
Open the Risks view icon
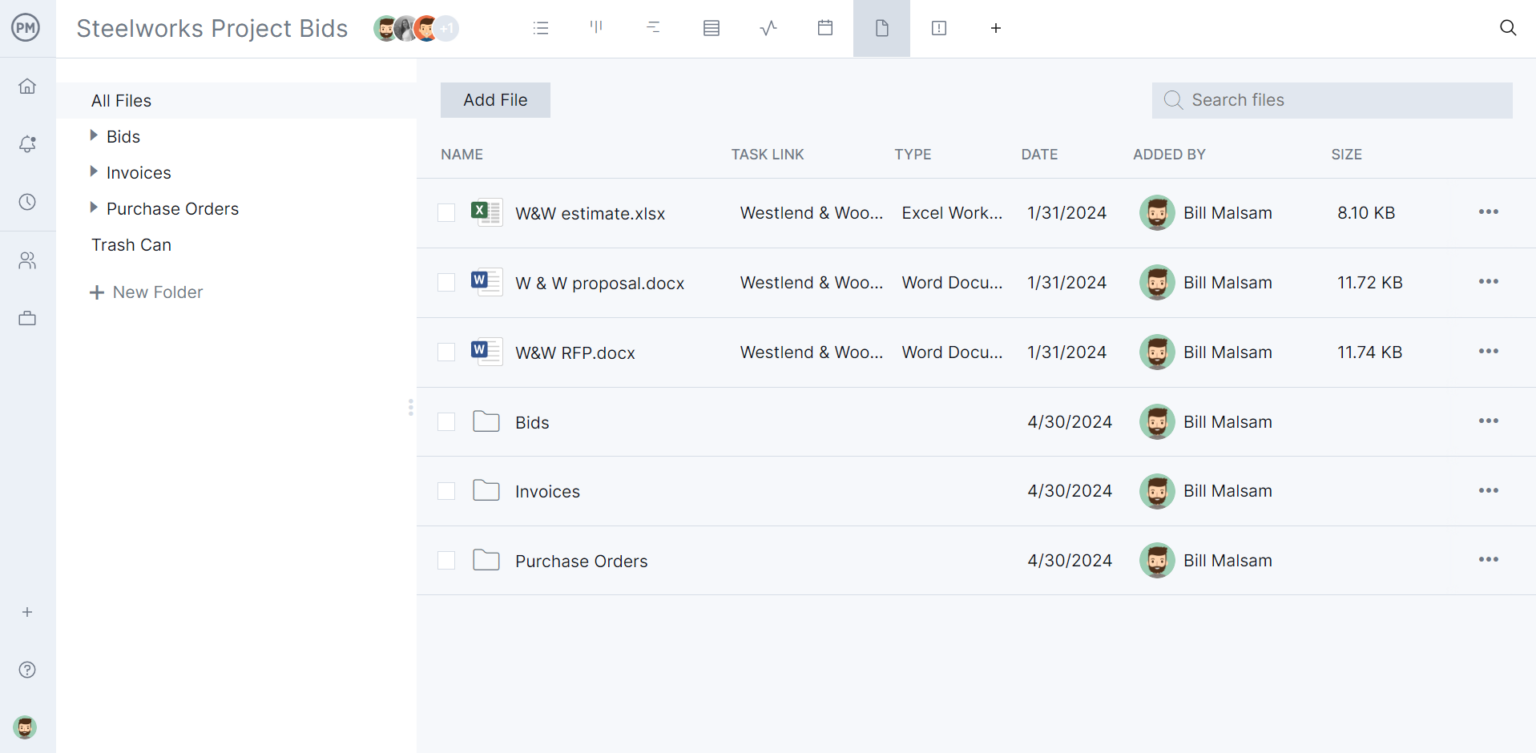point(939,28)
